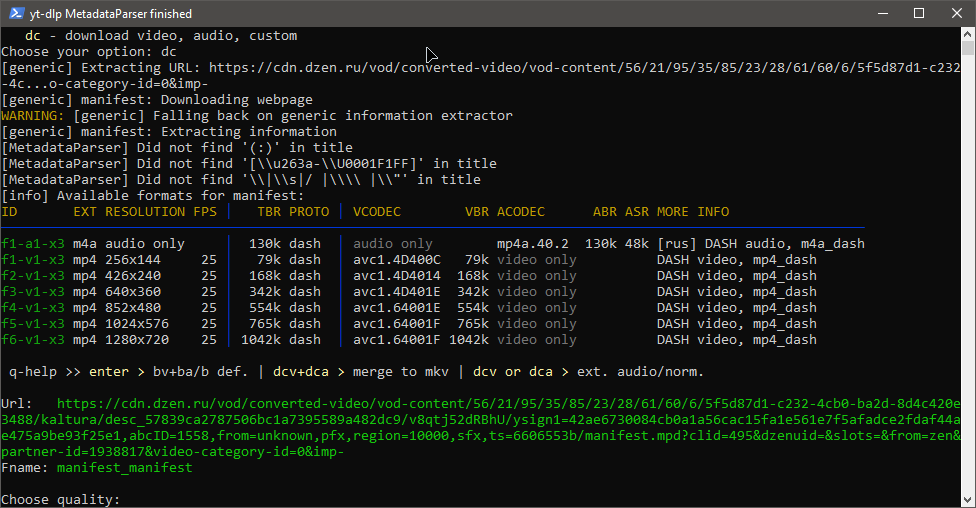Click the avc1.4D401E codec value
The height and width of the screenshot is (508, 976).
[397, 292]
